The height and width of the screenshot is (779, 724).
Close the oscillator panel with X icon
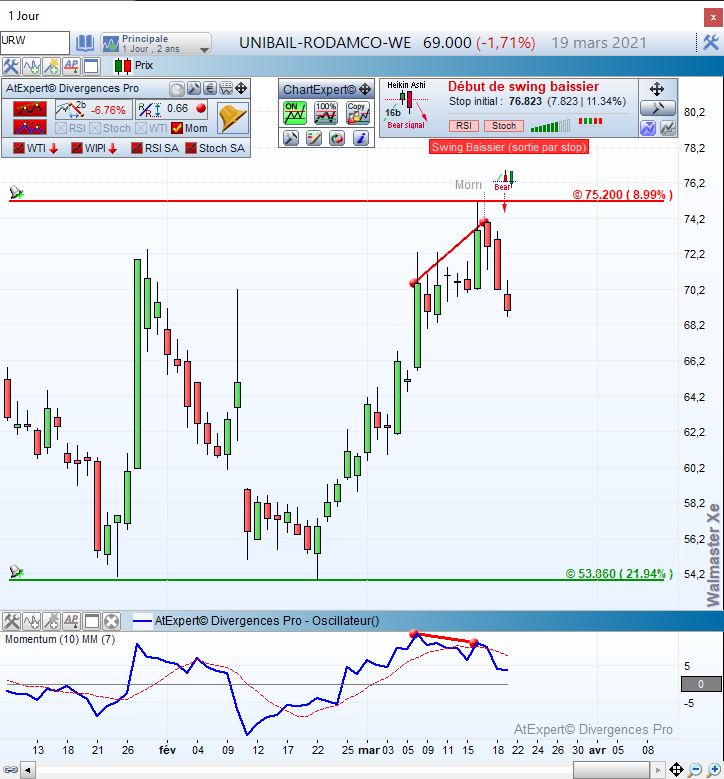112,621
